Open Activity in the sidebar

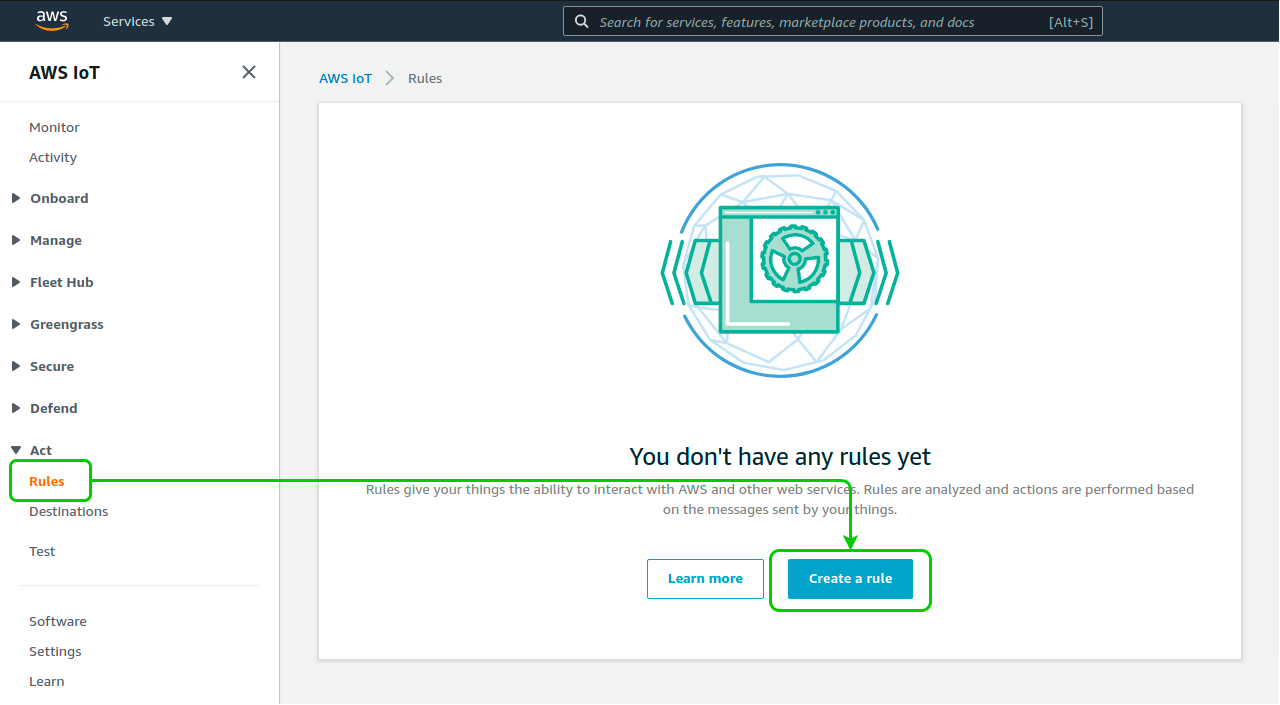[53, 157]
